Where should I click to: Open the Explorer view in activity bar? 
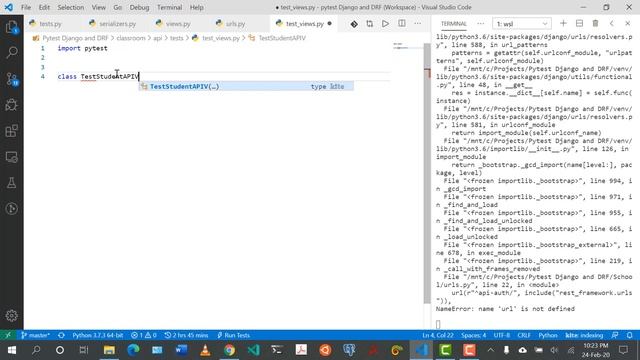coord(11,27)
